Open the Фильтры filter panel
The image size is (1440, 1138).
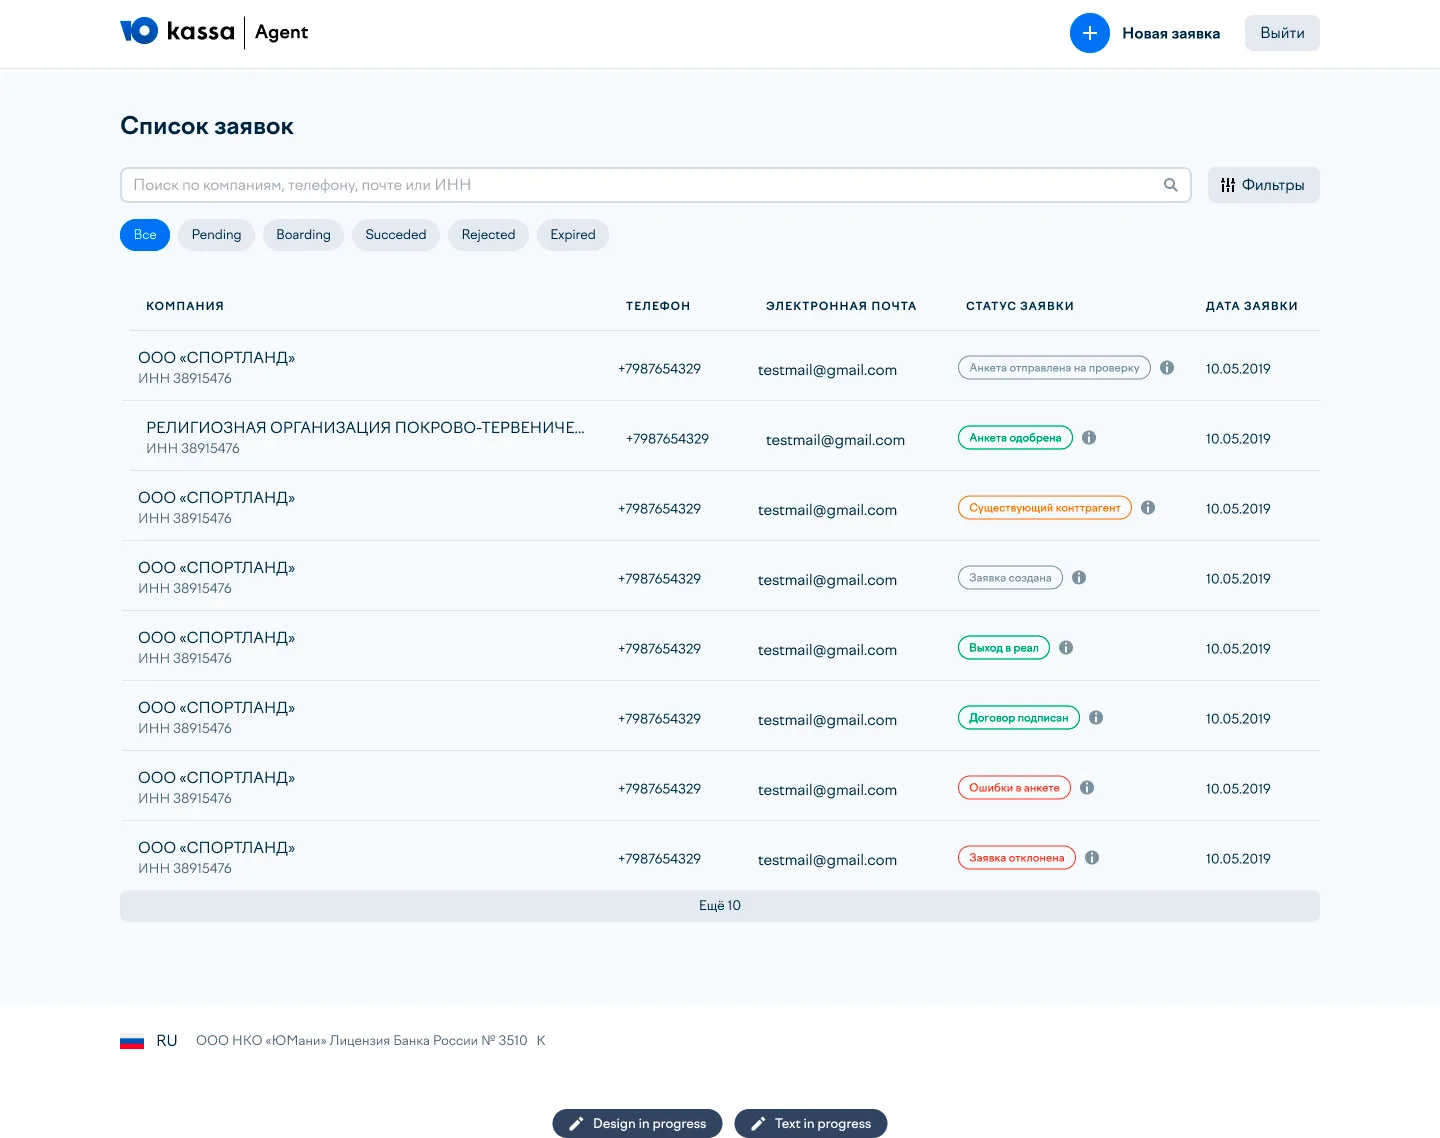[x=1263, y=185]
